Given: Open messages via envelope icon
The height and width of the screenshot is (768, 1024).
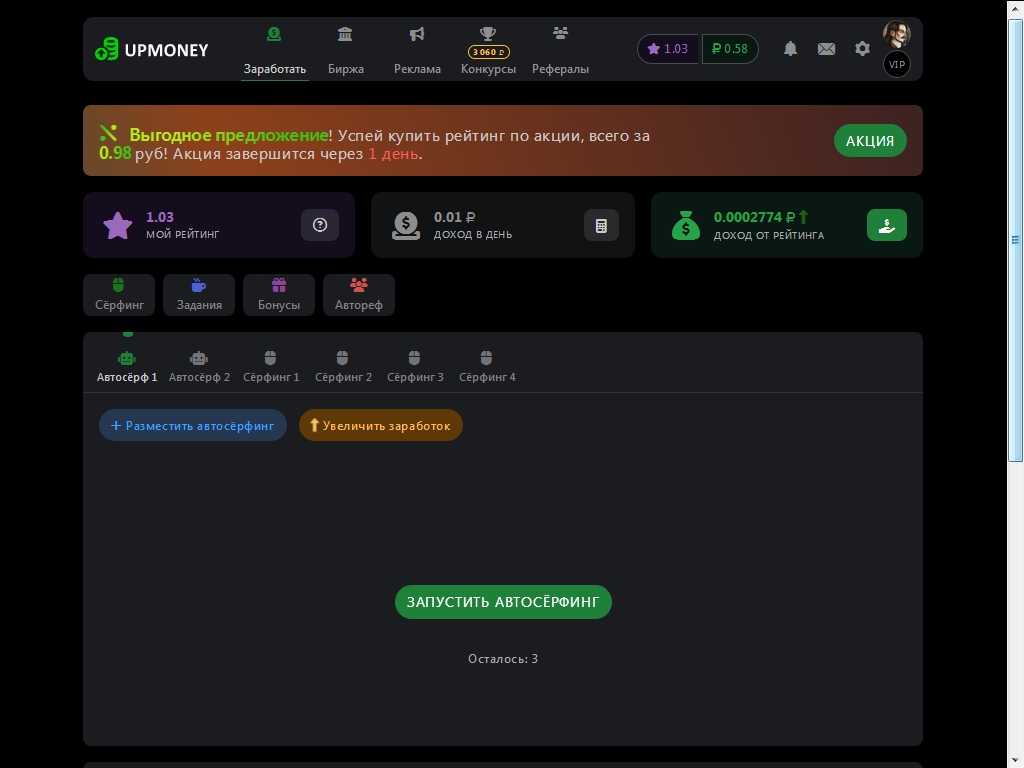Looking at the screenshot, I should (x=826, y=49).
